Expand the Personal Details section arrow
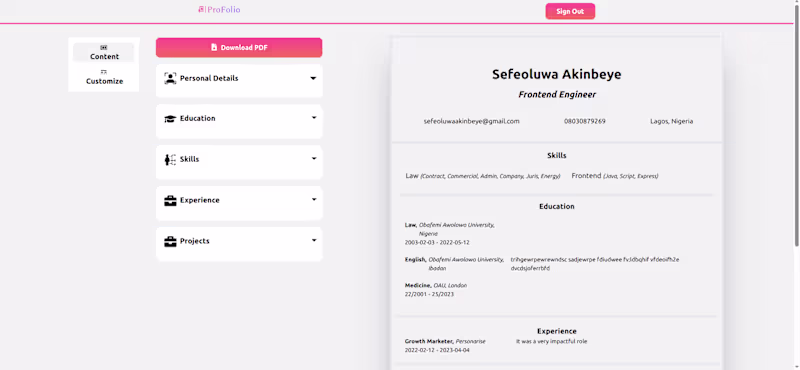This screenshot has height=370, width=800. (313, 79)
